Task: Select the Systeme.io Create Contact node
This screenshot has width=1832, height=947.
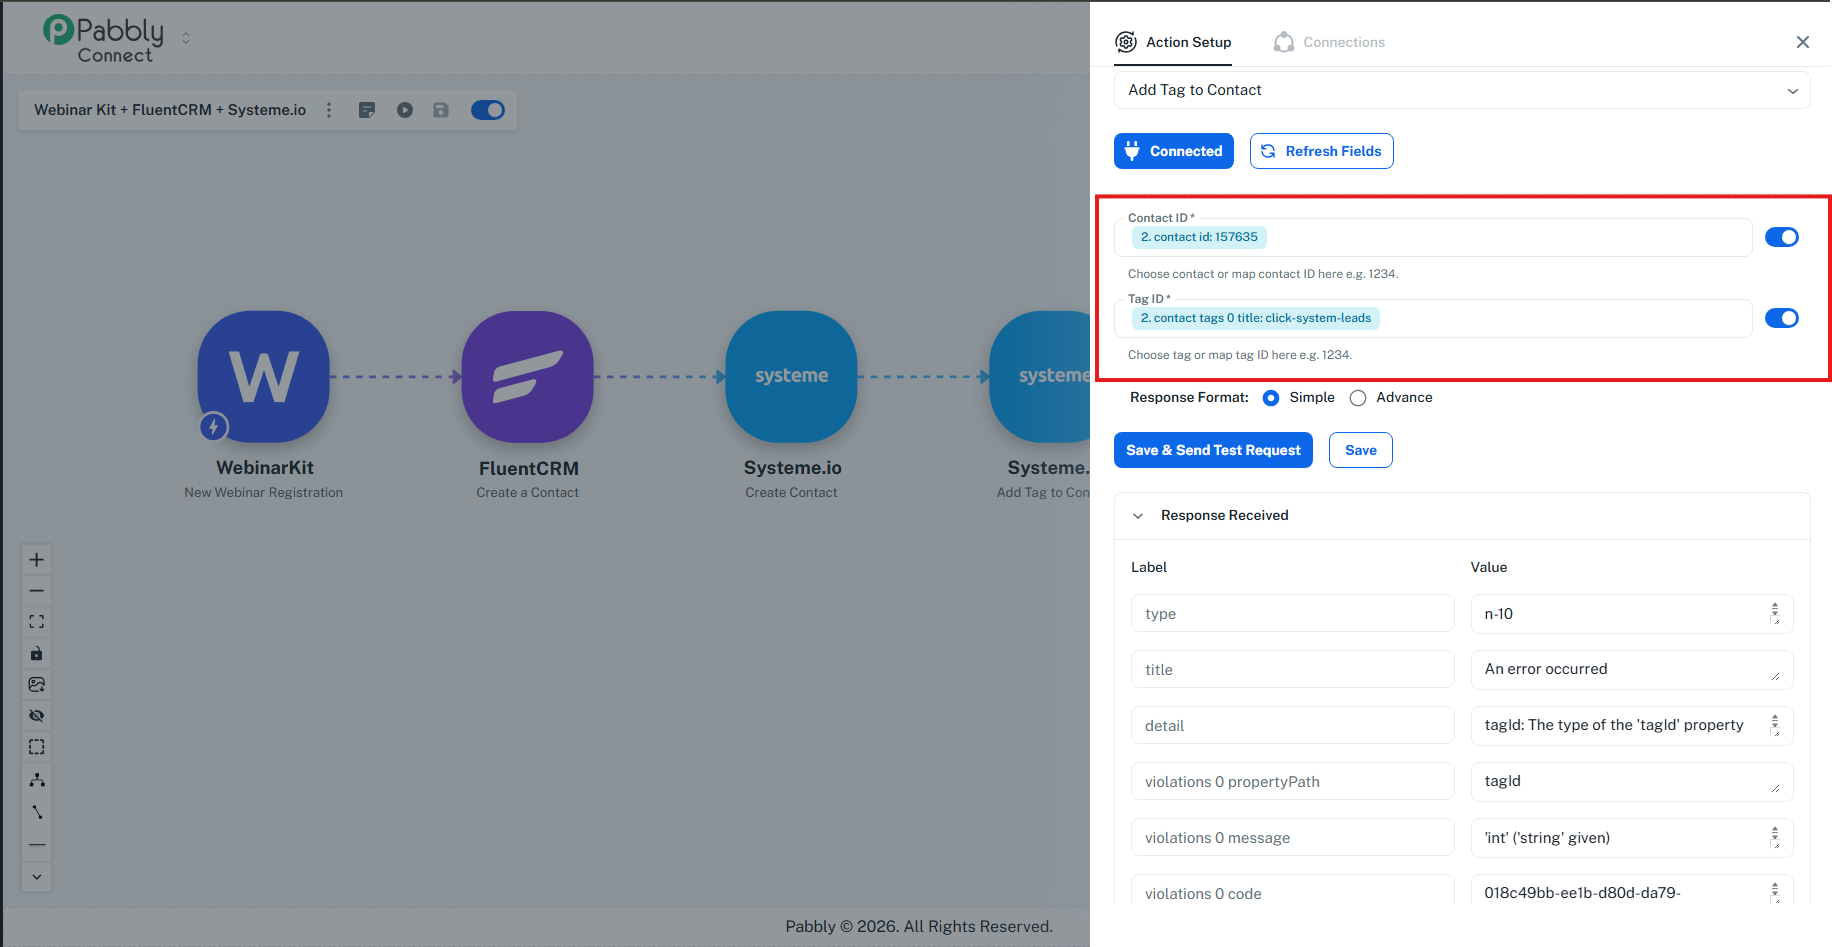Action: [x=792, y=377]
